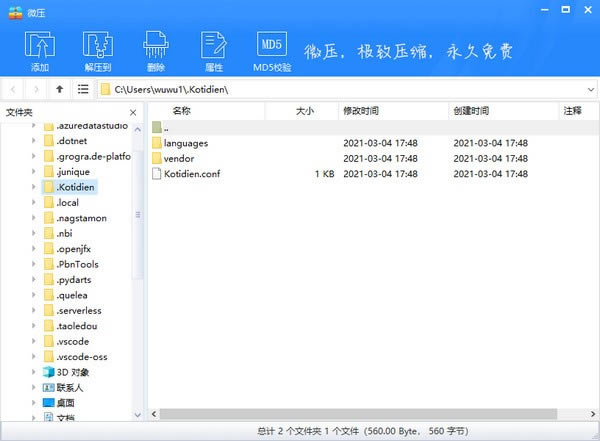Select the languages folder in file list
600x441 pixels.
point(185,143)
